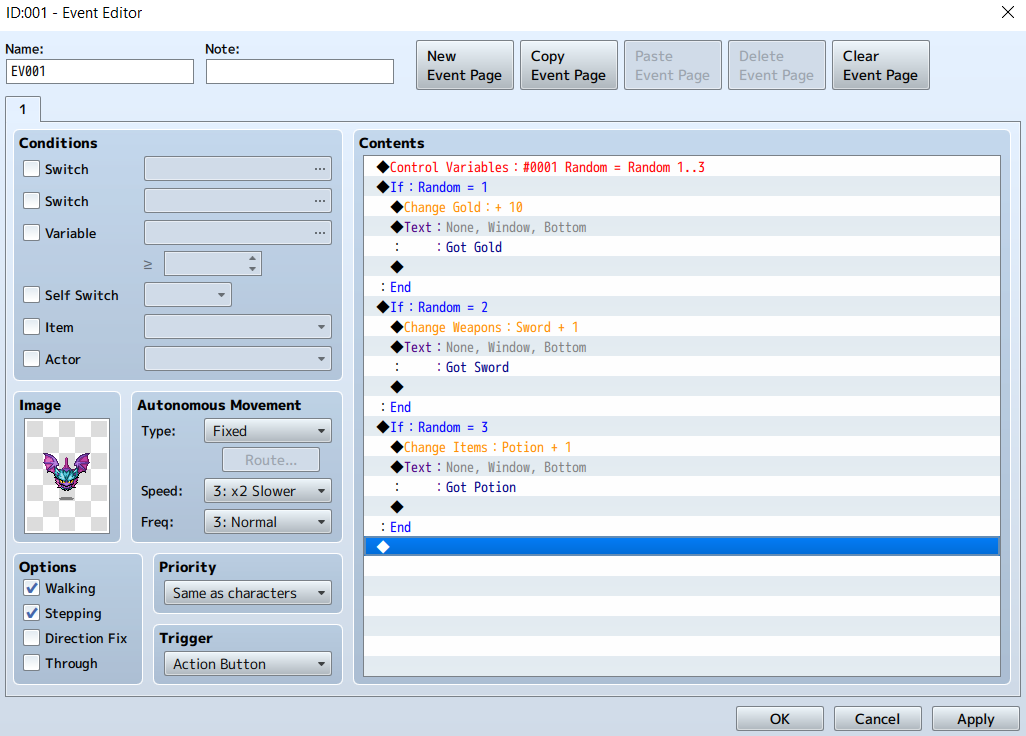Open the Autonomous Movement Type dropdown

tap(267, 430)
